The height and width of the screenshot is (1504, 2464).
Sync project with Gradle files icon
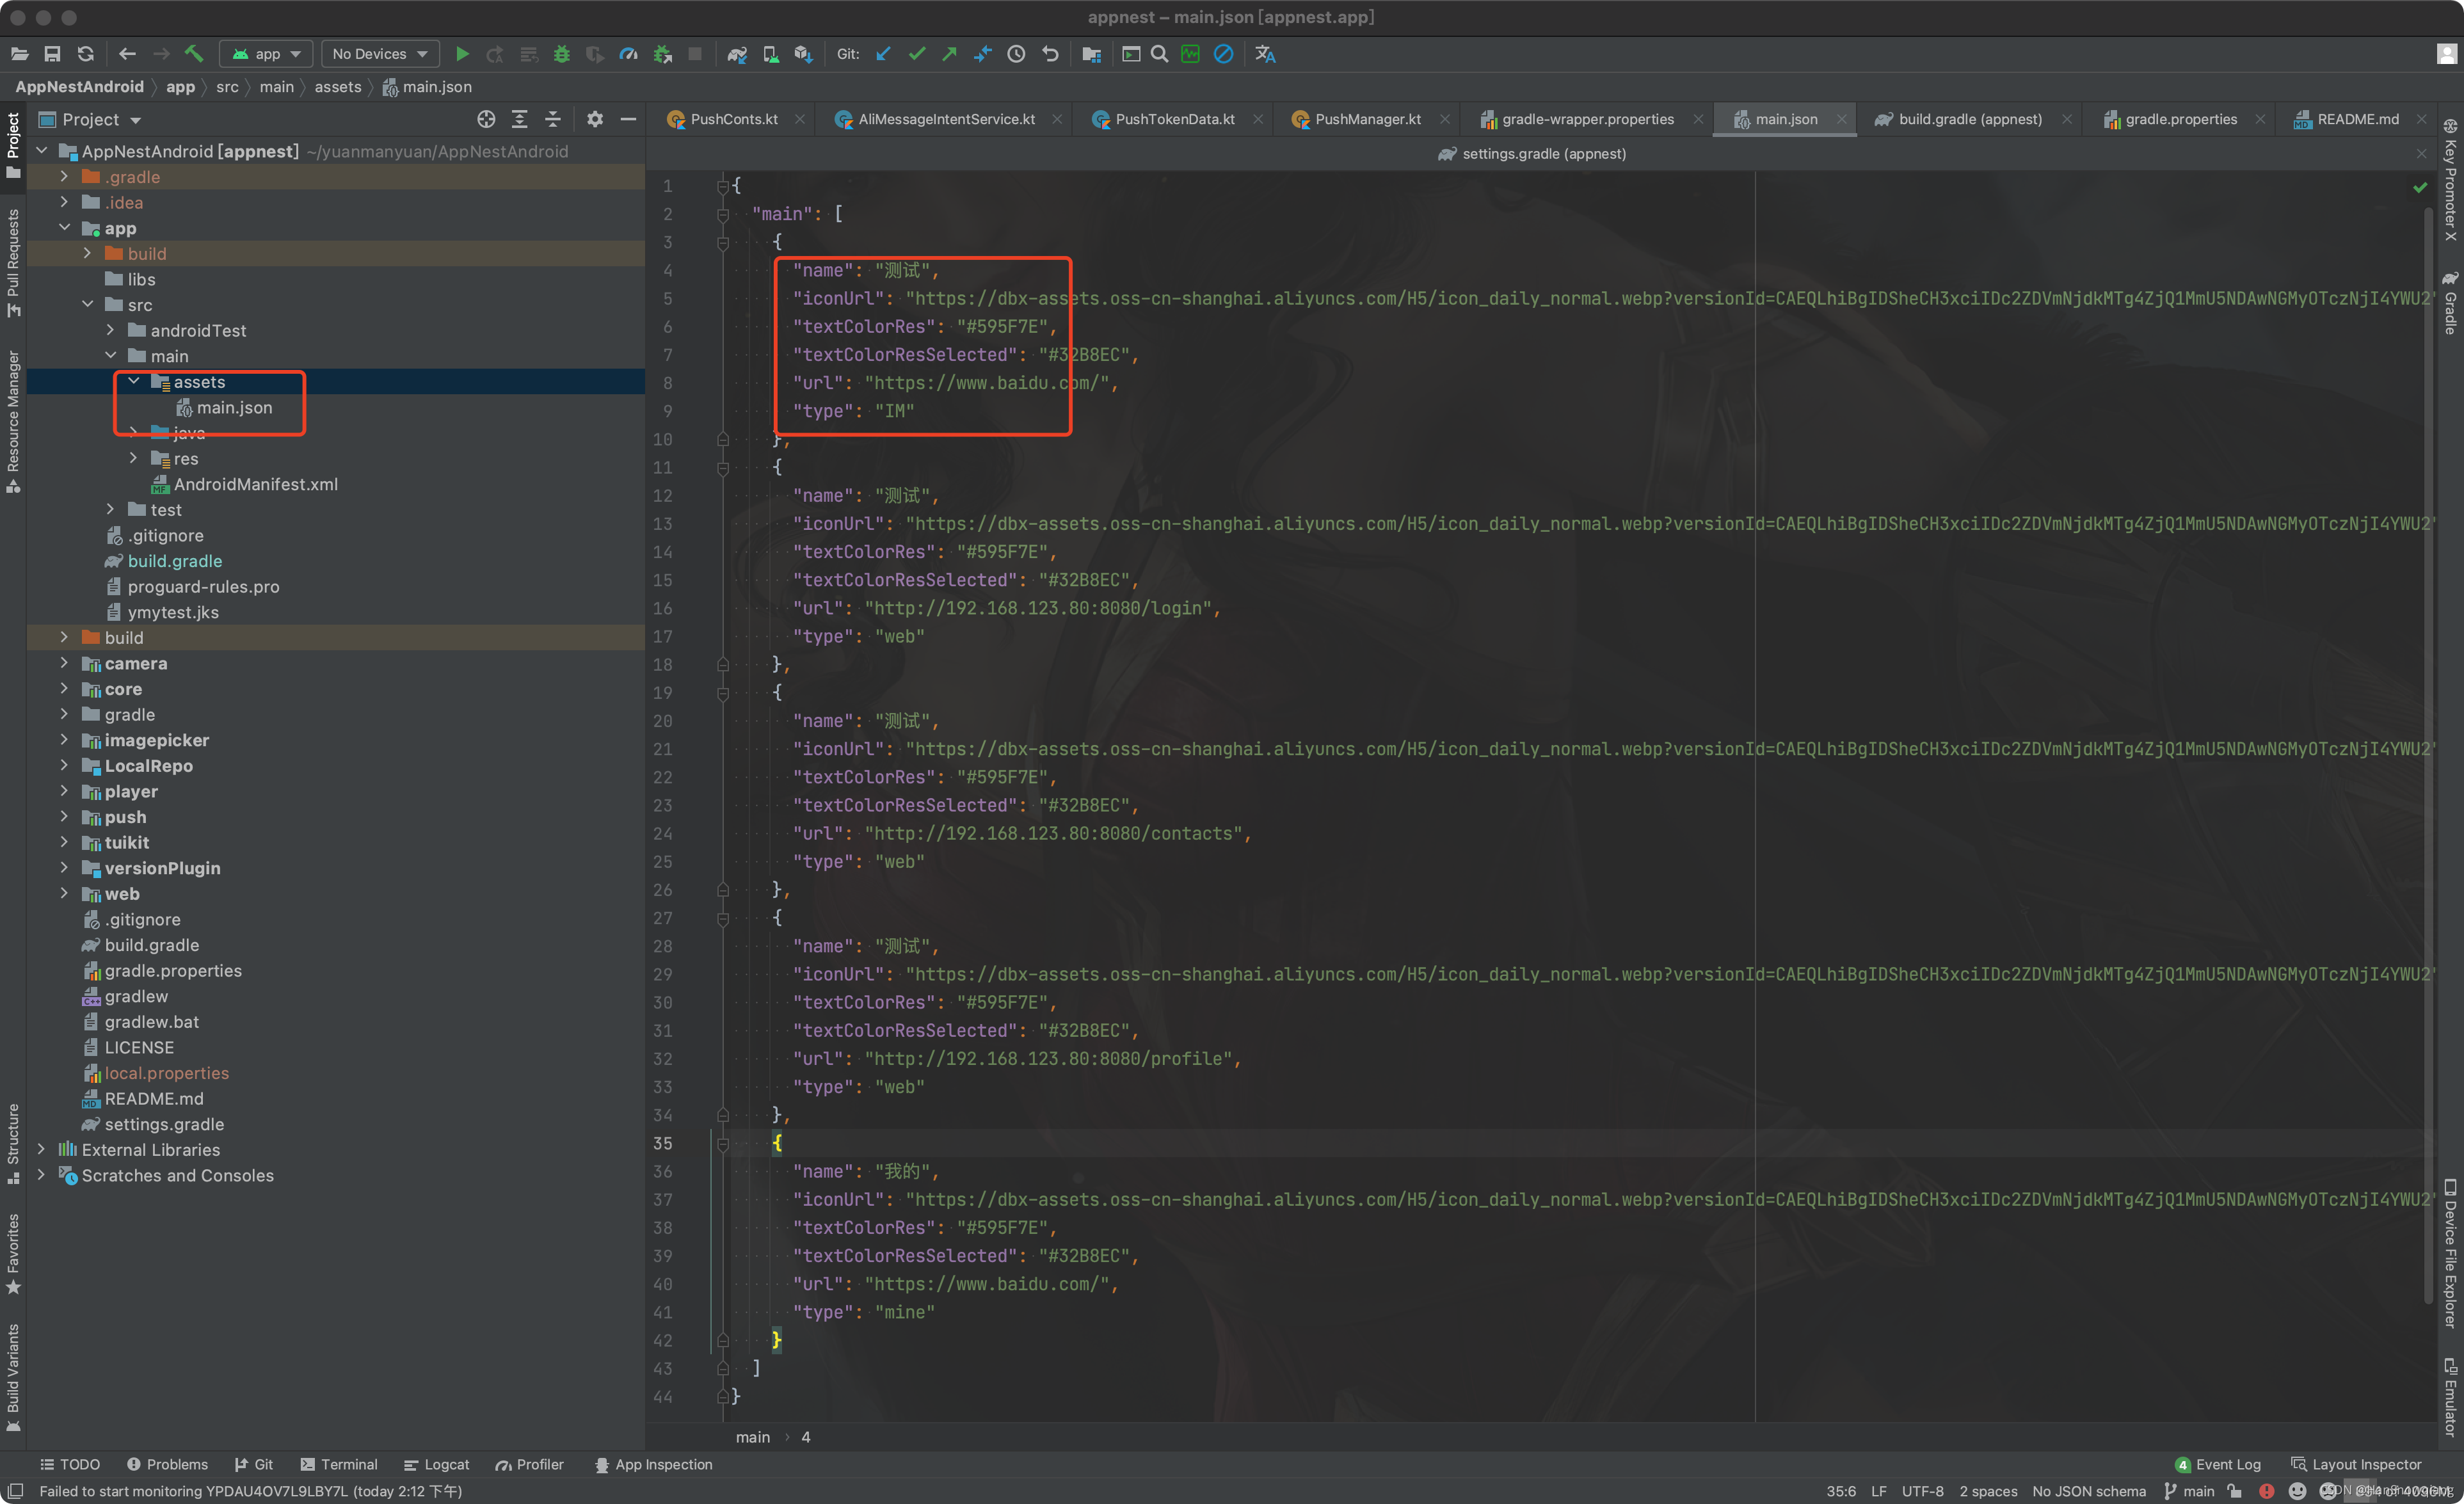tap(737, 54)
